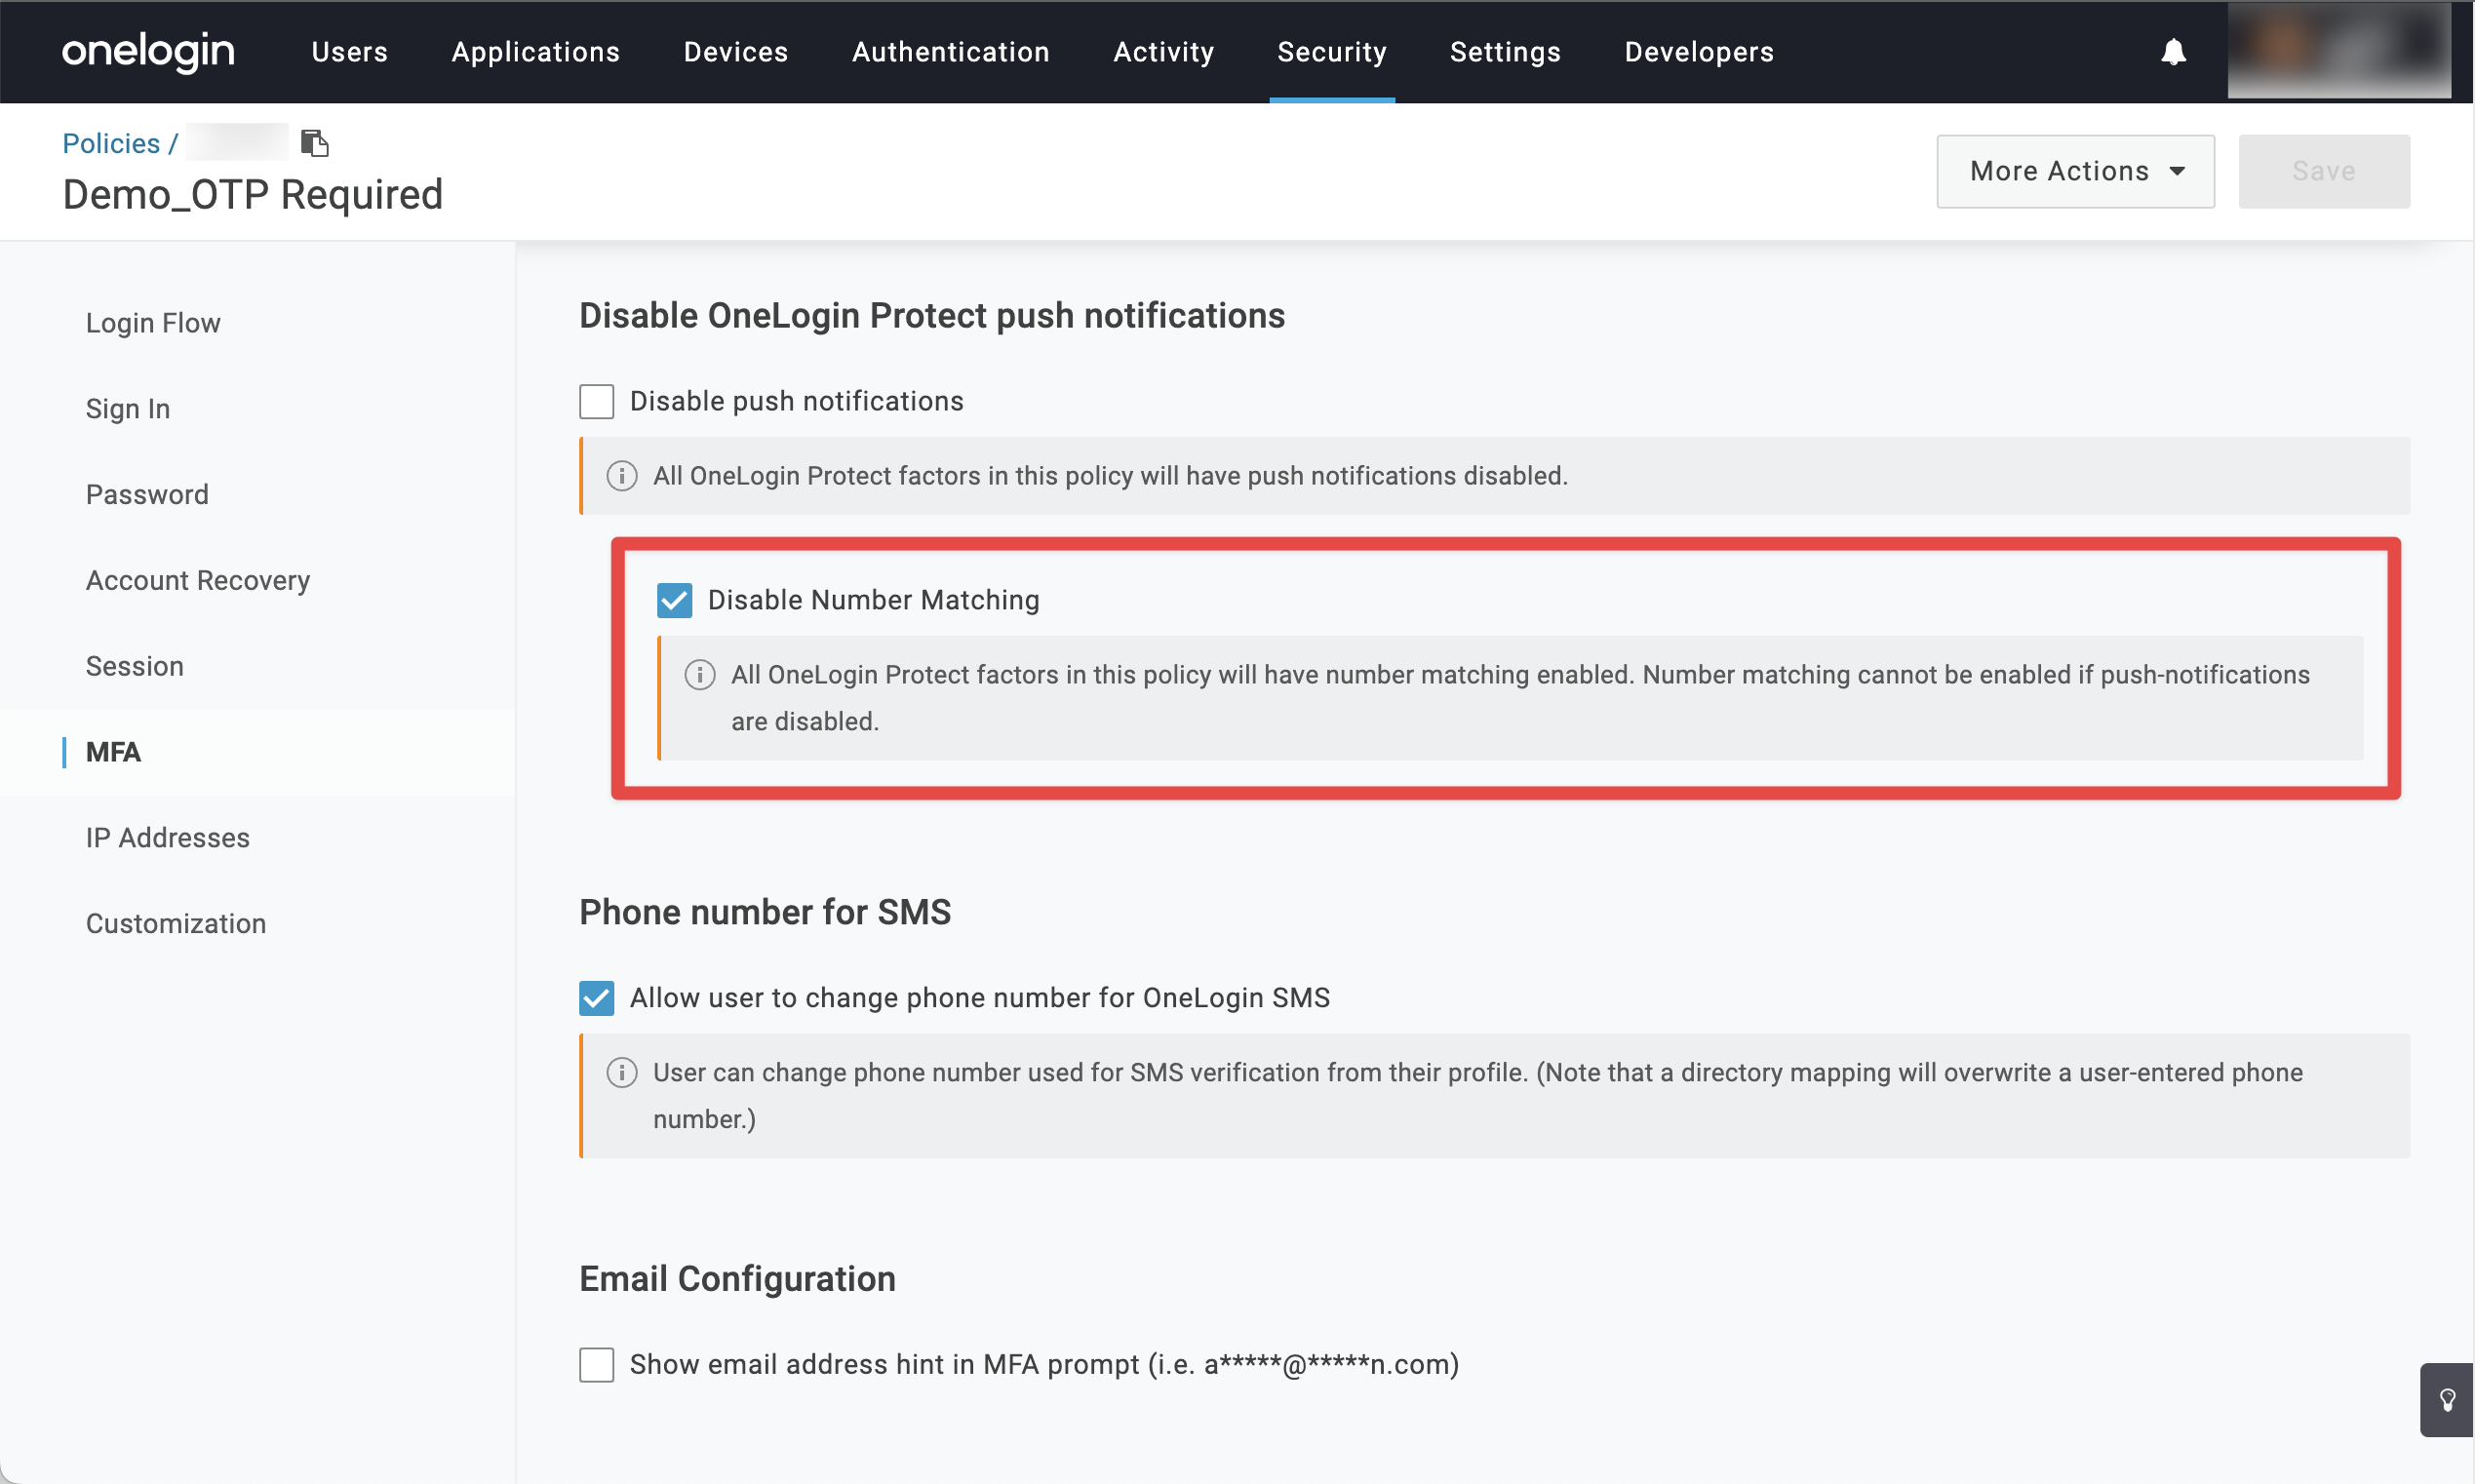Open the Users menu
This screenshot has height=1484, width=2475.
349,52
